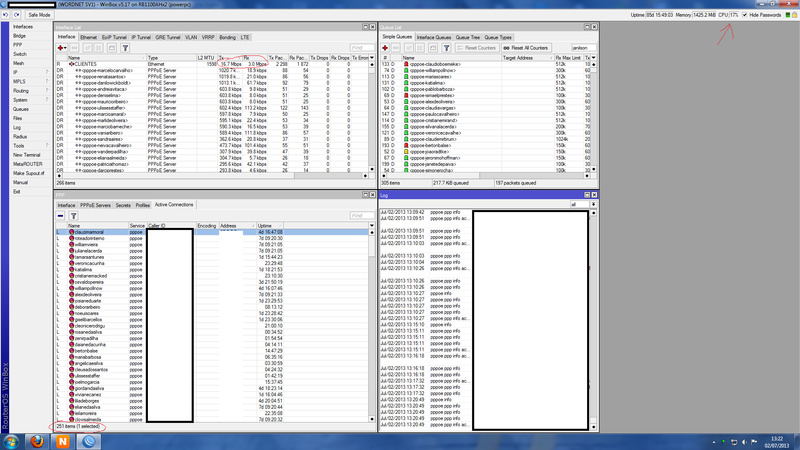The width and height of the screenshot is (800, 450).
Task: Click the Find field in PPP window
Action: [362, 216]
